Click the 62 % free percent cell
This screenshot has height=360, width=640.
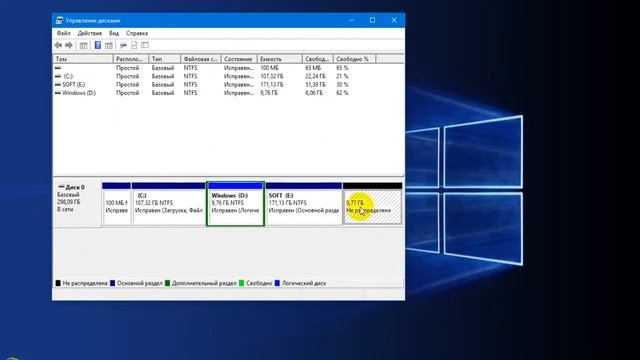click(342, 93)
